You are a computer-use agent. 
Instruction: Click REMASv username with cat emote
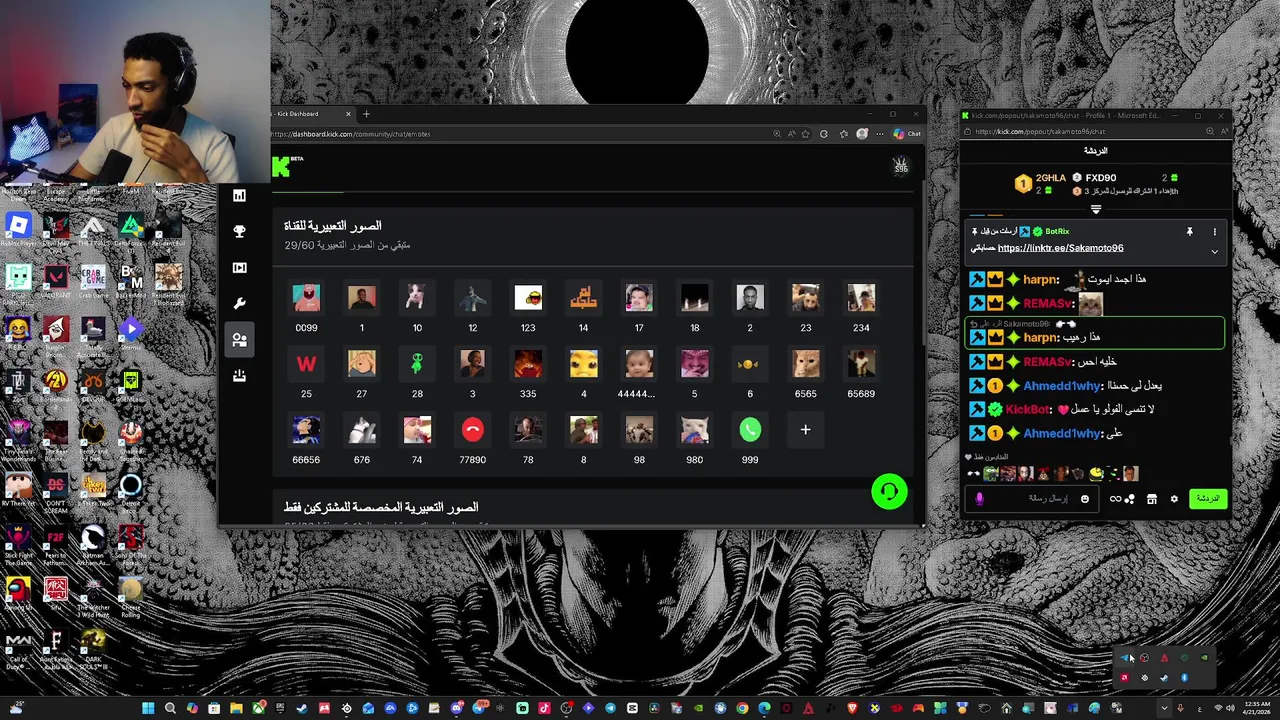click(1047, 303)
